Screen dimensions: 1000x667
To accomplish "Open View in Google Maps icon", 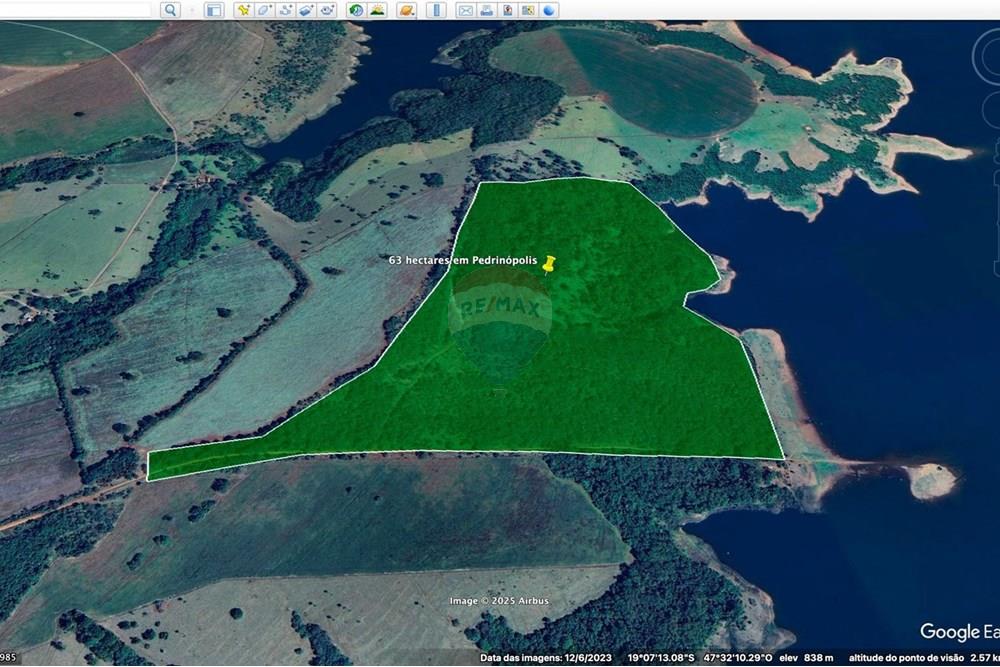I will click(x=528, y=10).
